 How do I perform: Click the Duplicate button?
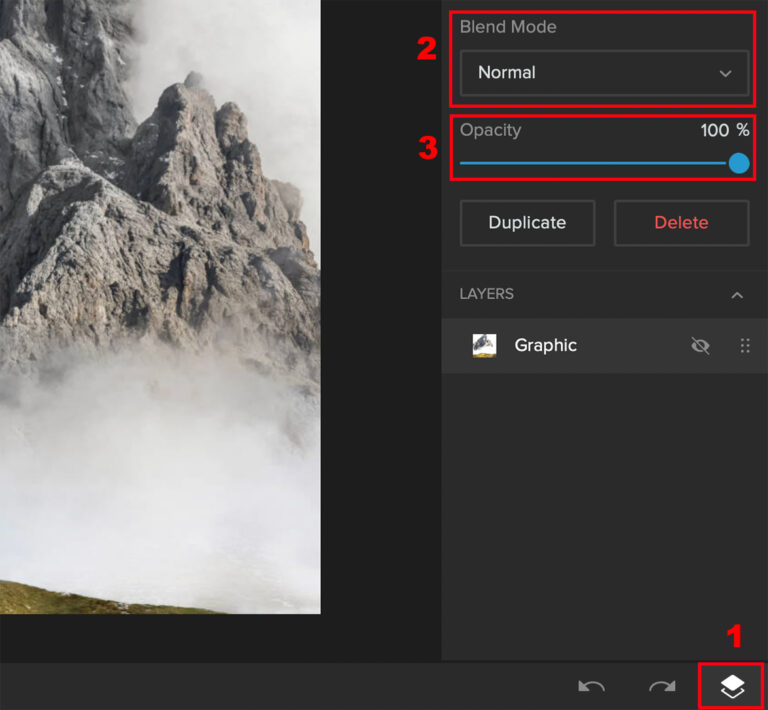(528, 223)
